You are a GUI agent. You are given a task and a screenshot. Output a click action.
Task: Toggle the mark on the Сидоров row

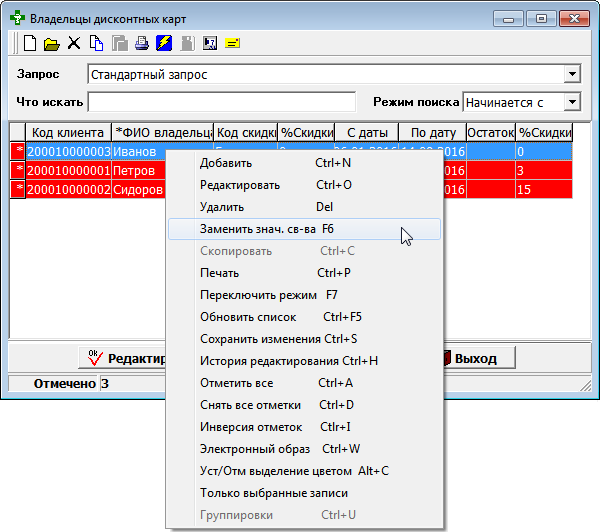[x=17, y=190]
